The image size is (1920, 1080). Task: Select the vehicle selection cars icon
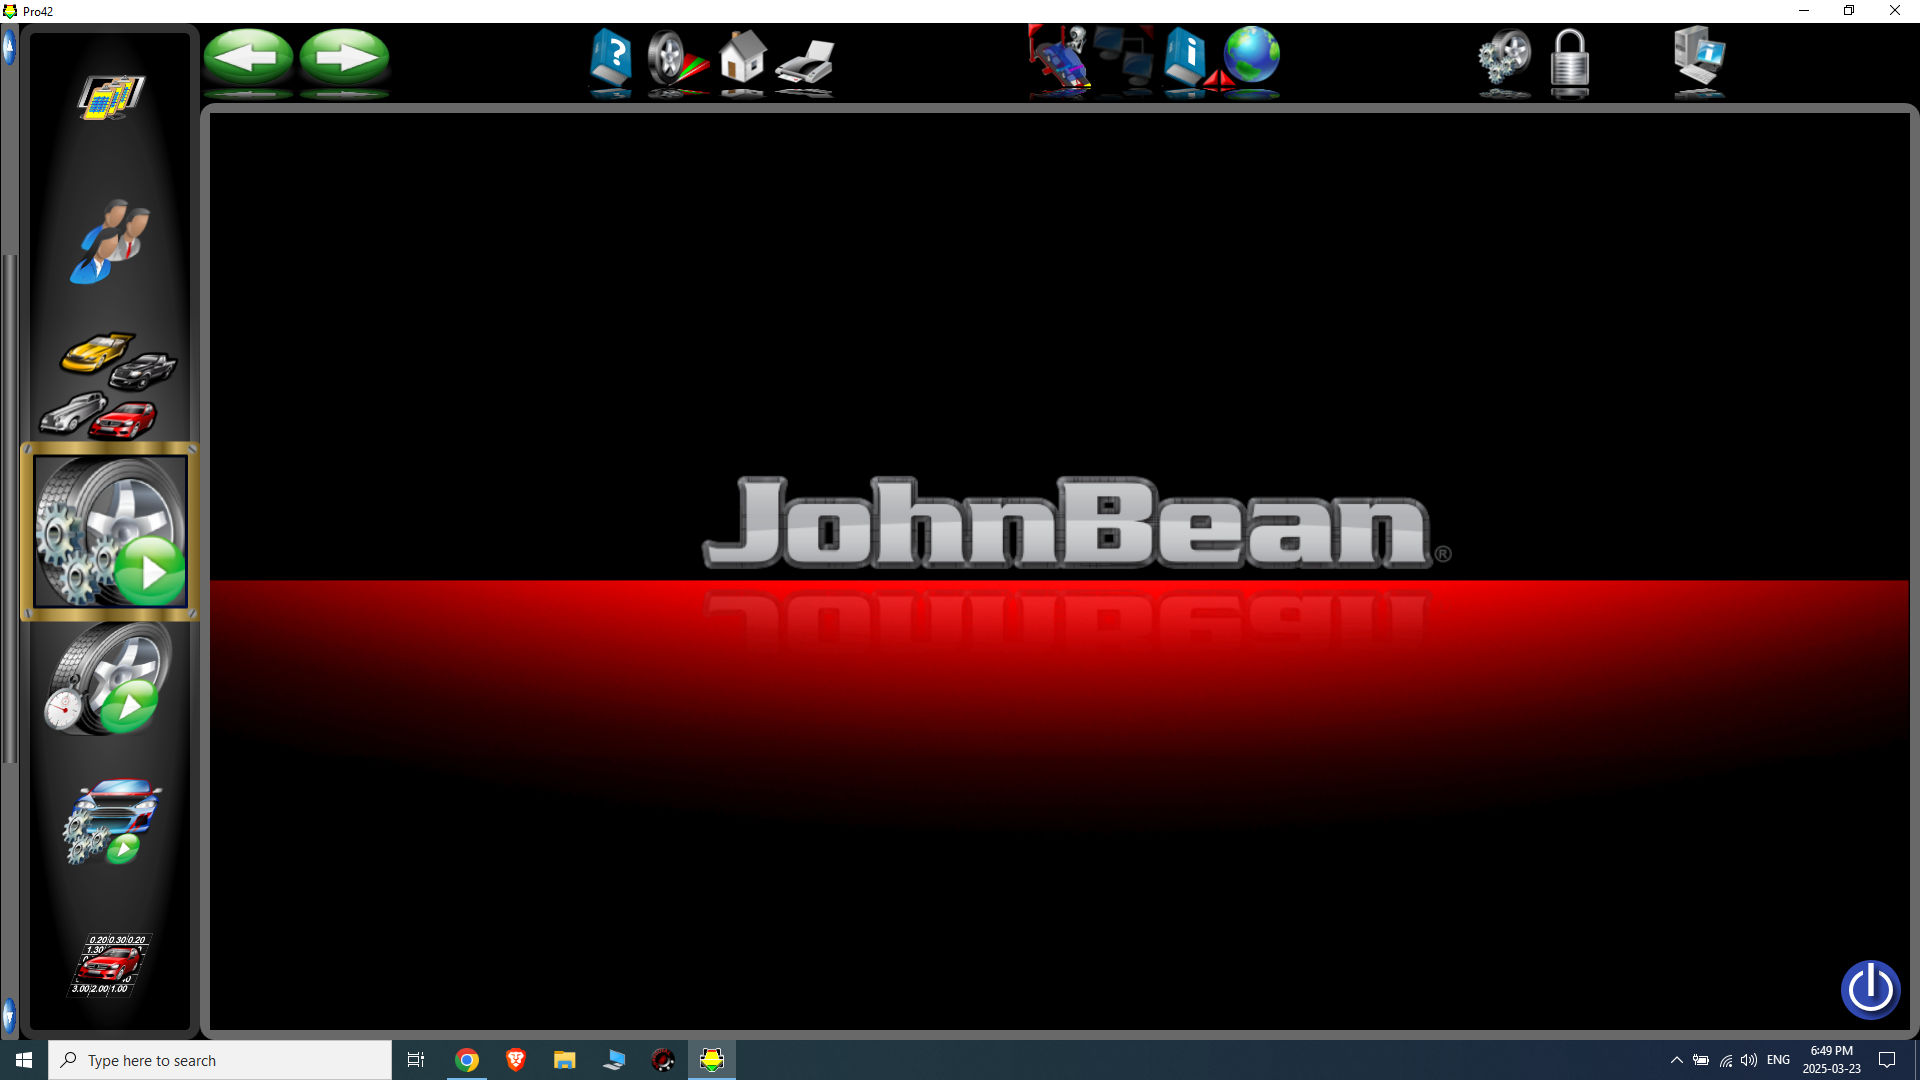pos(108,386)
